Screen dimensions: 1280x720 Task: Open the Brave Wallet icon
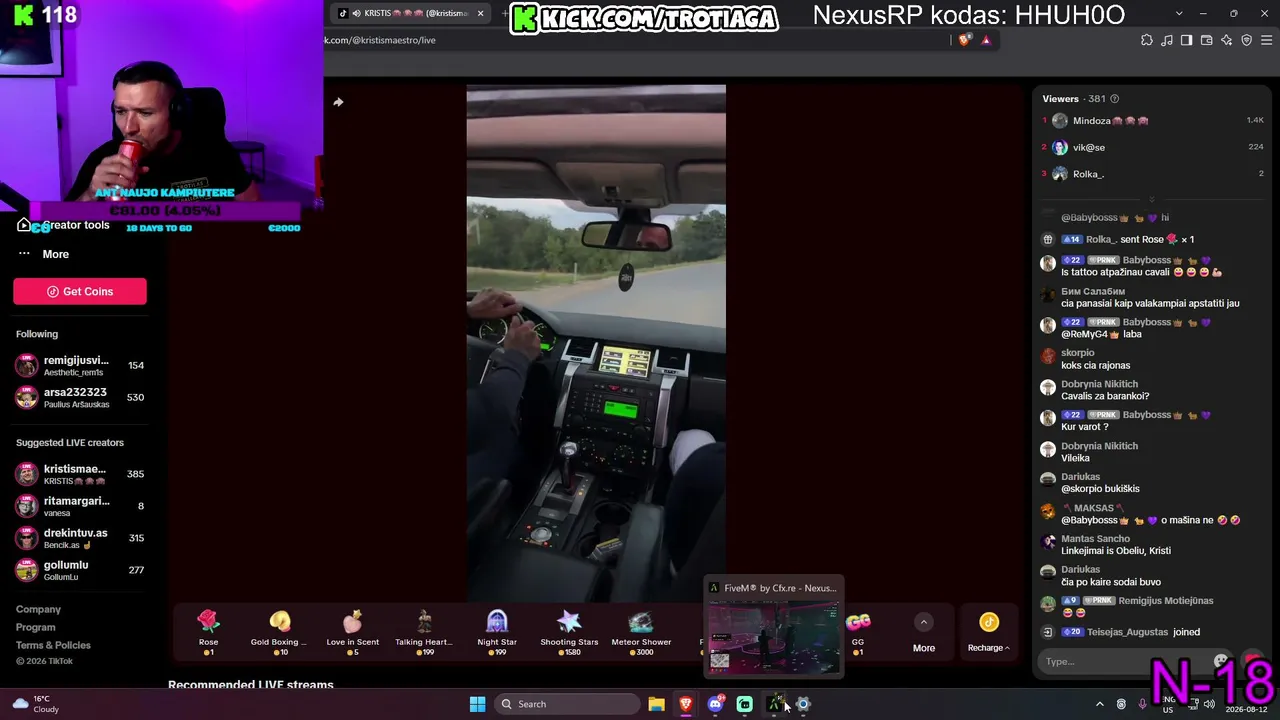(1207, 40)
